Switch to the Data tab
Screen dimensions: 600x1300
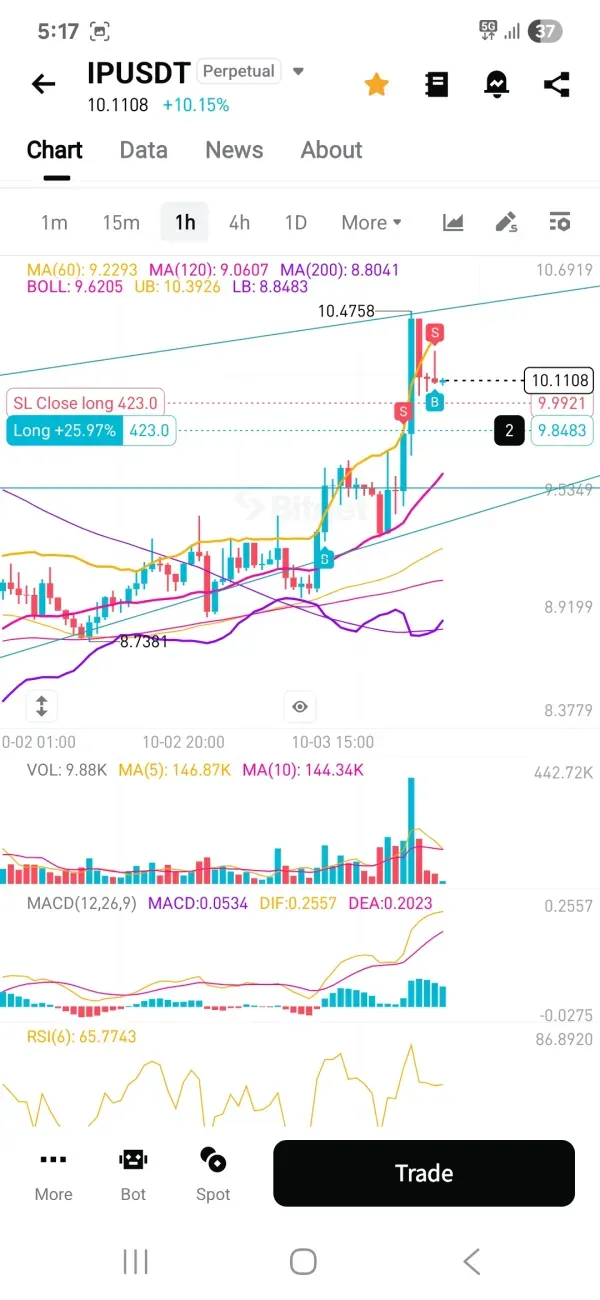143,150
